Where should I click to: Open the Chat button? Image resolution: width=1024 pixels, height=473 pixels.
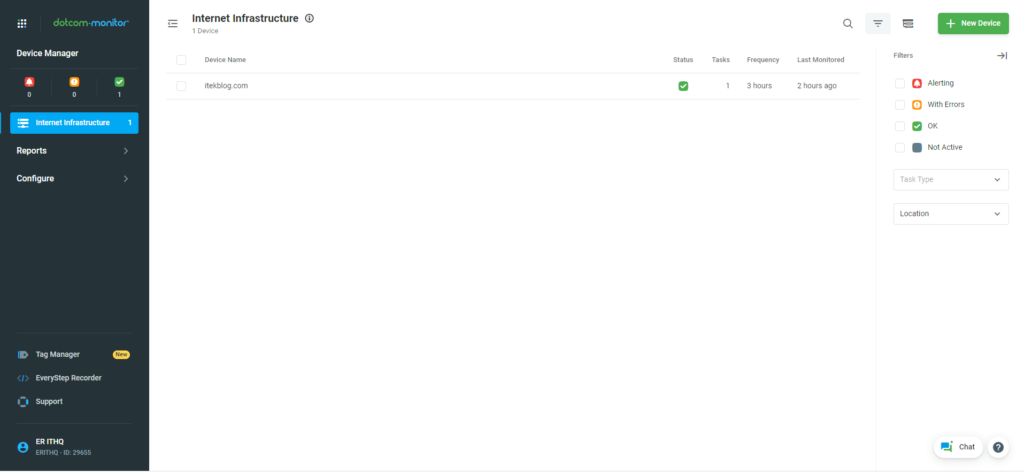(958, 448)
